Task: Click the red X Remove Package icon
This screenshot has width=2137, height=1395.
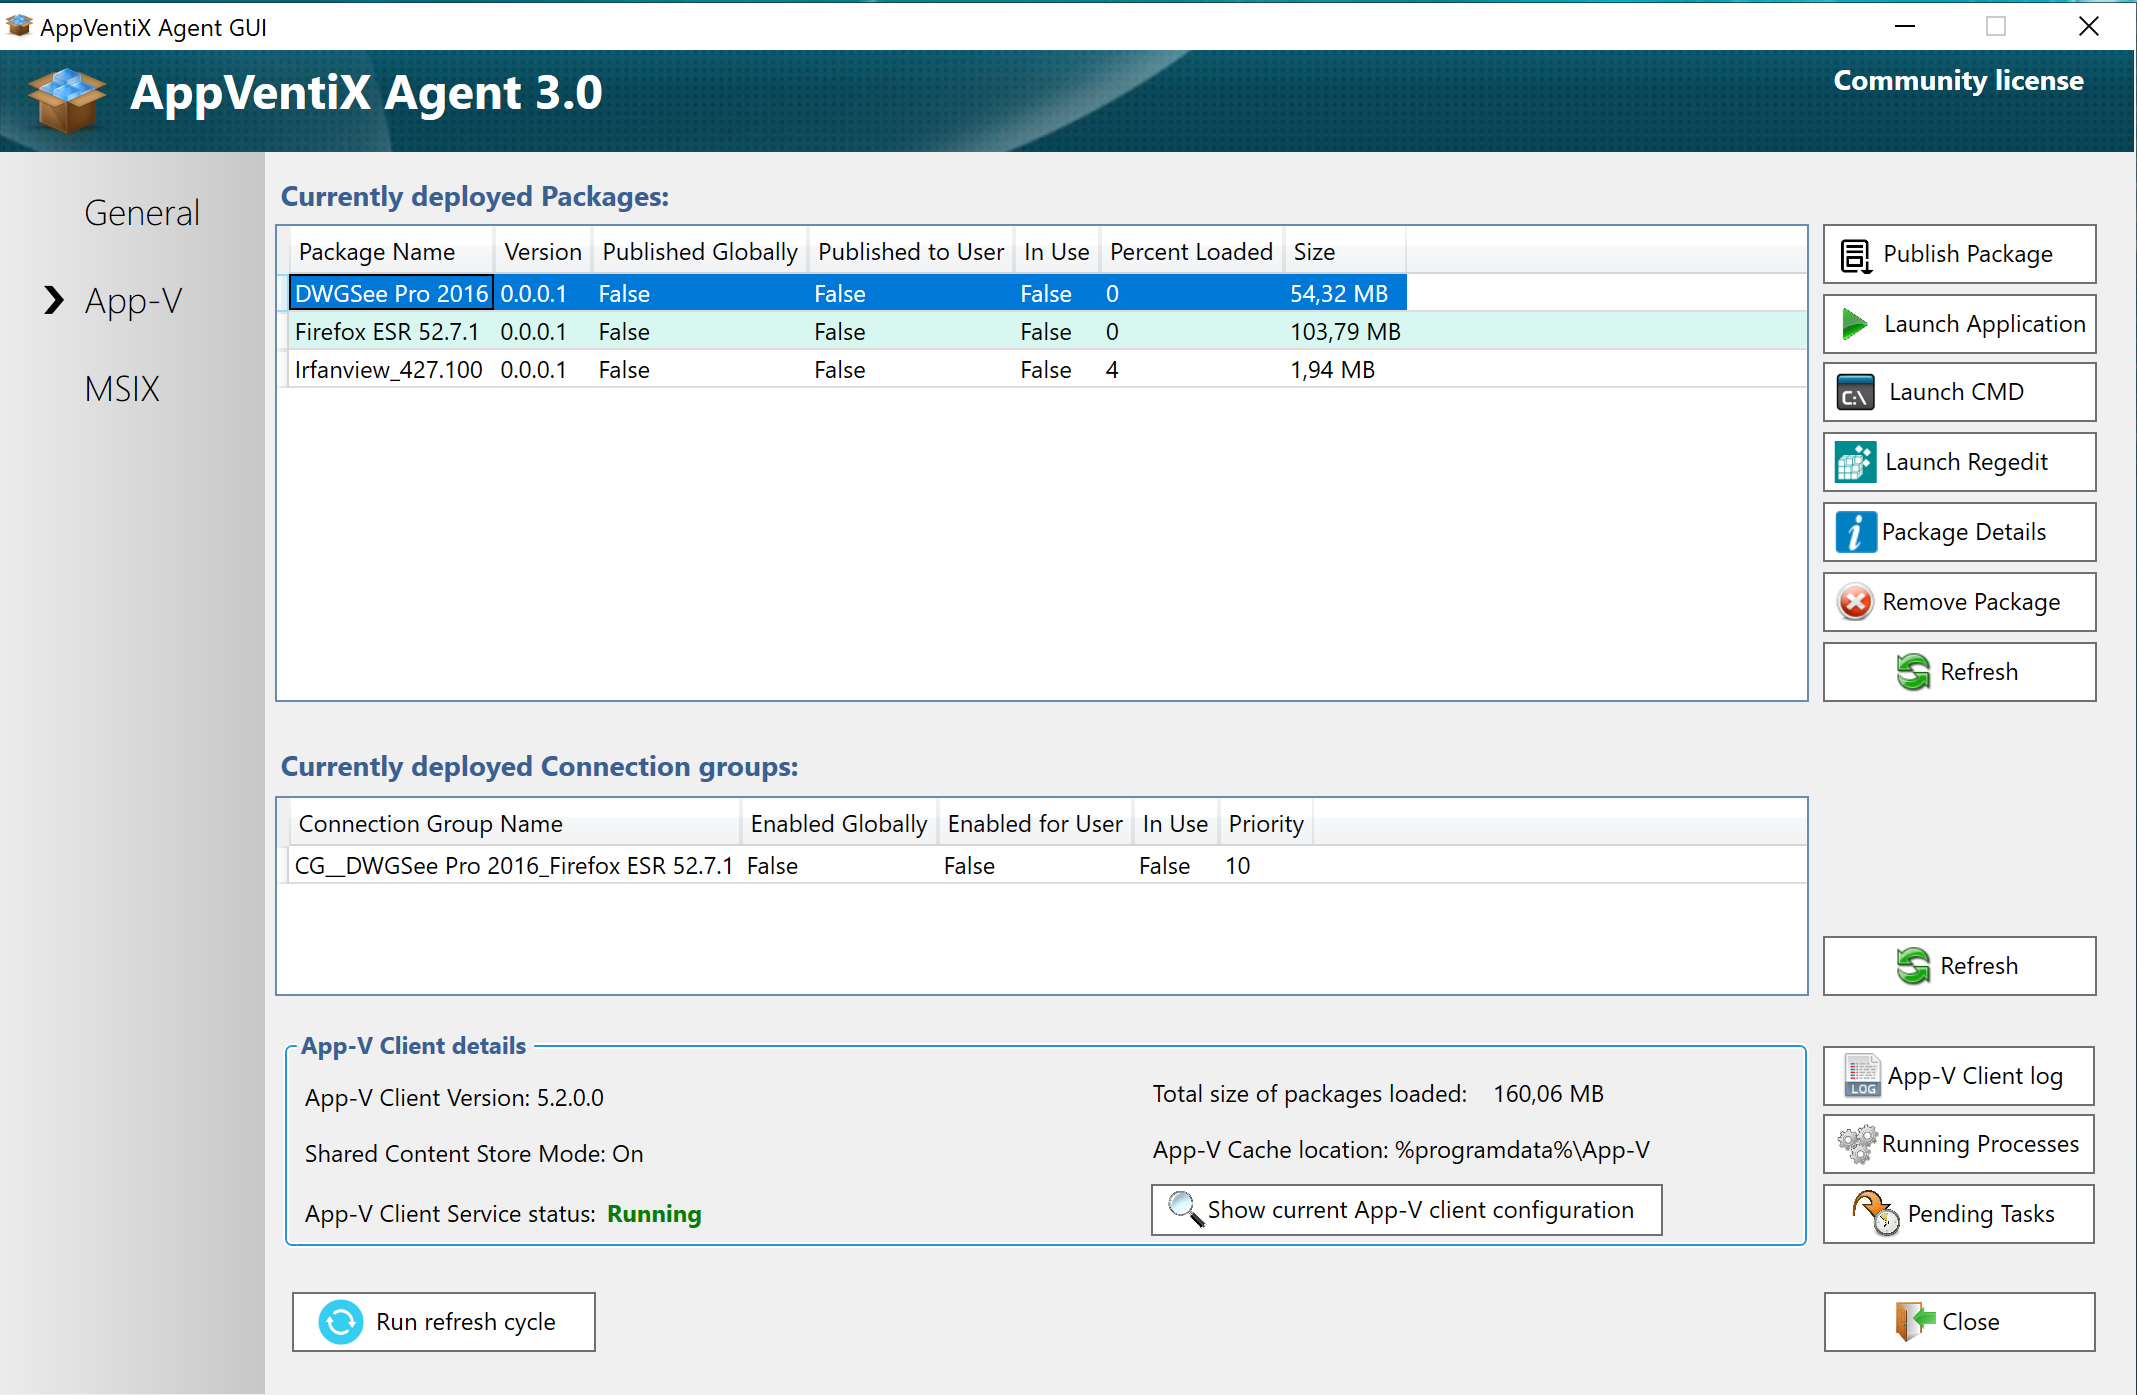Action: [x=1855, y=602]
